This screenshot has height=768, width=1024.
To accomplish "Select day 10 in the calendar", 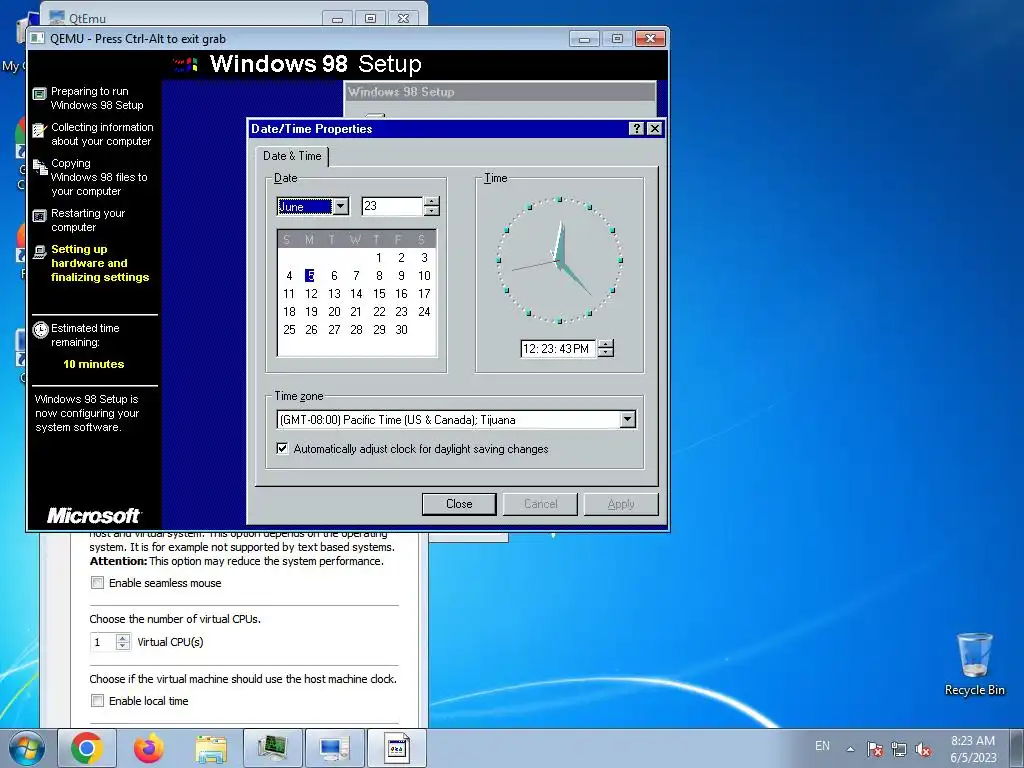I will coord(424,276).
